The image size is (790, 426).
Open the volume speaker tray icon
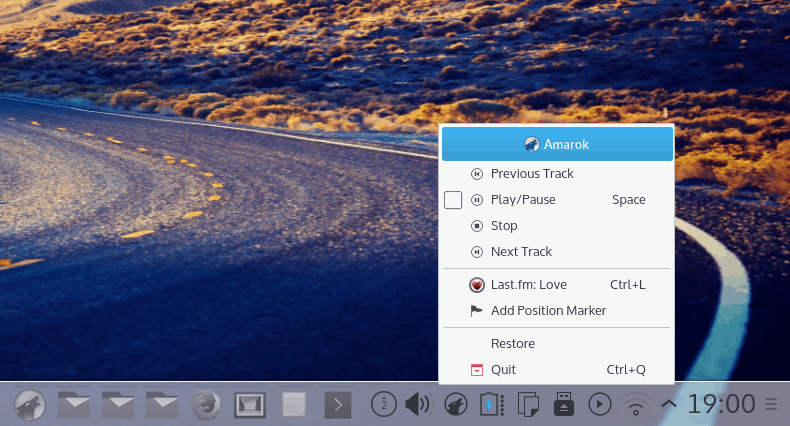[418, 404]
